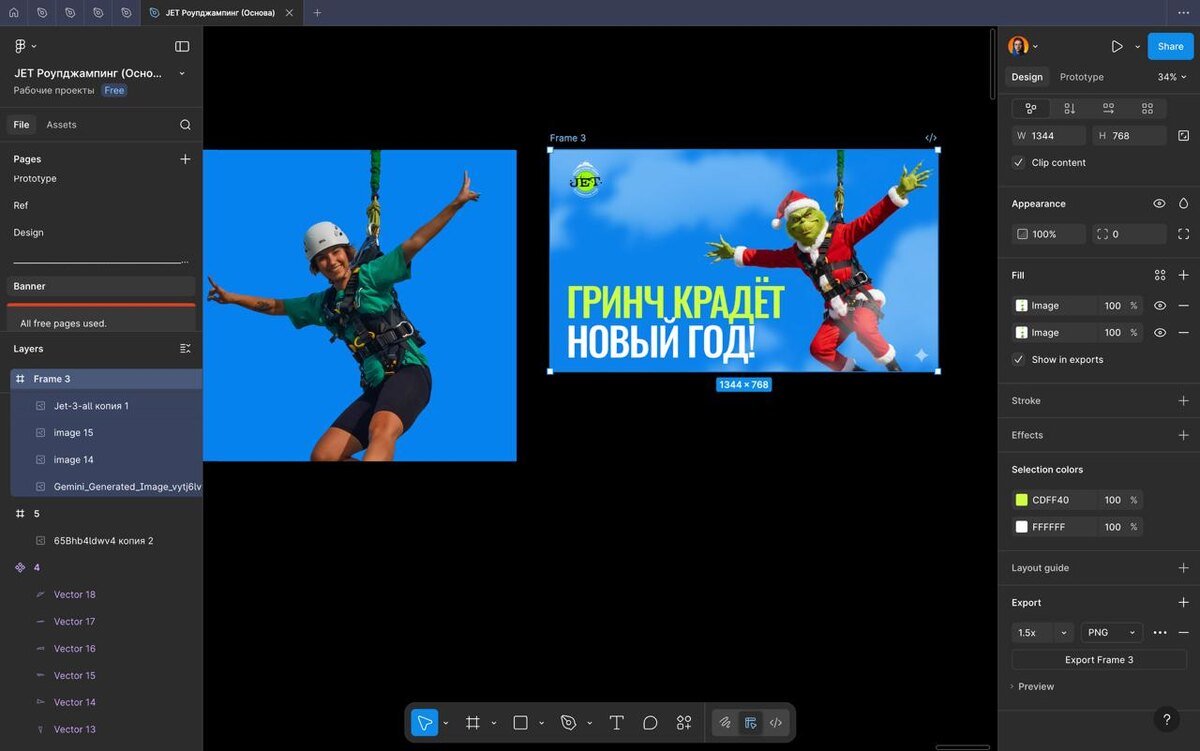Collapse all layers icon in Layers header
The image size is (1200, 751).
[x=185, y=349]
